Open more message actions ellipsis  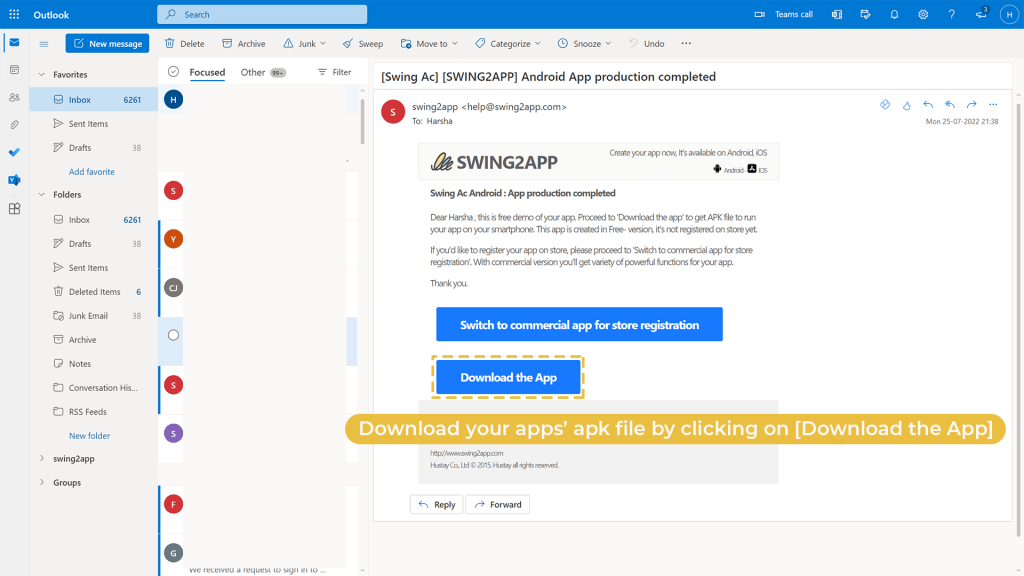point(993,104)
